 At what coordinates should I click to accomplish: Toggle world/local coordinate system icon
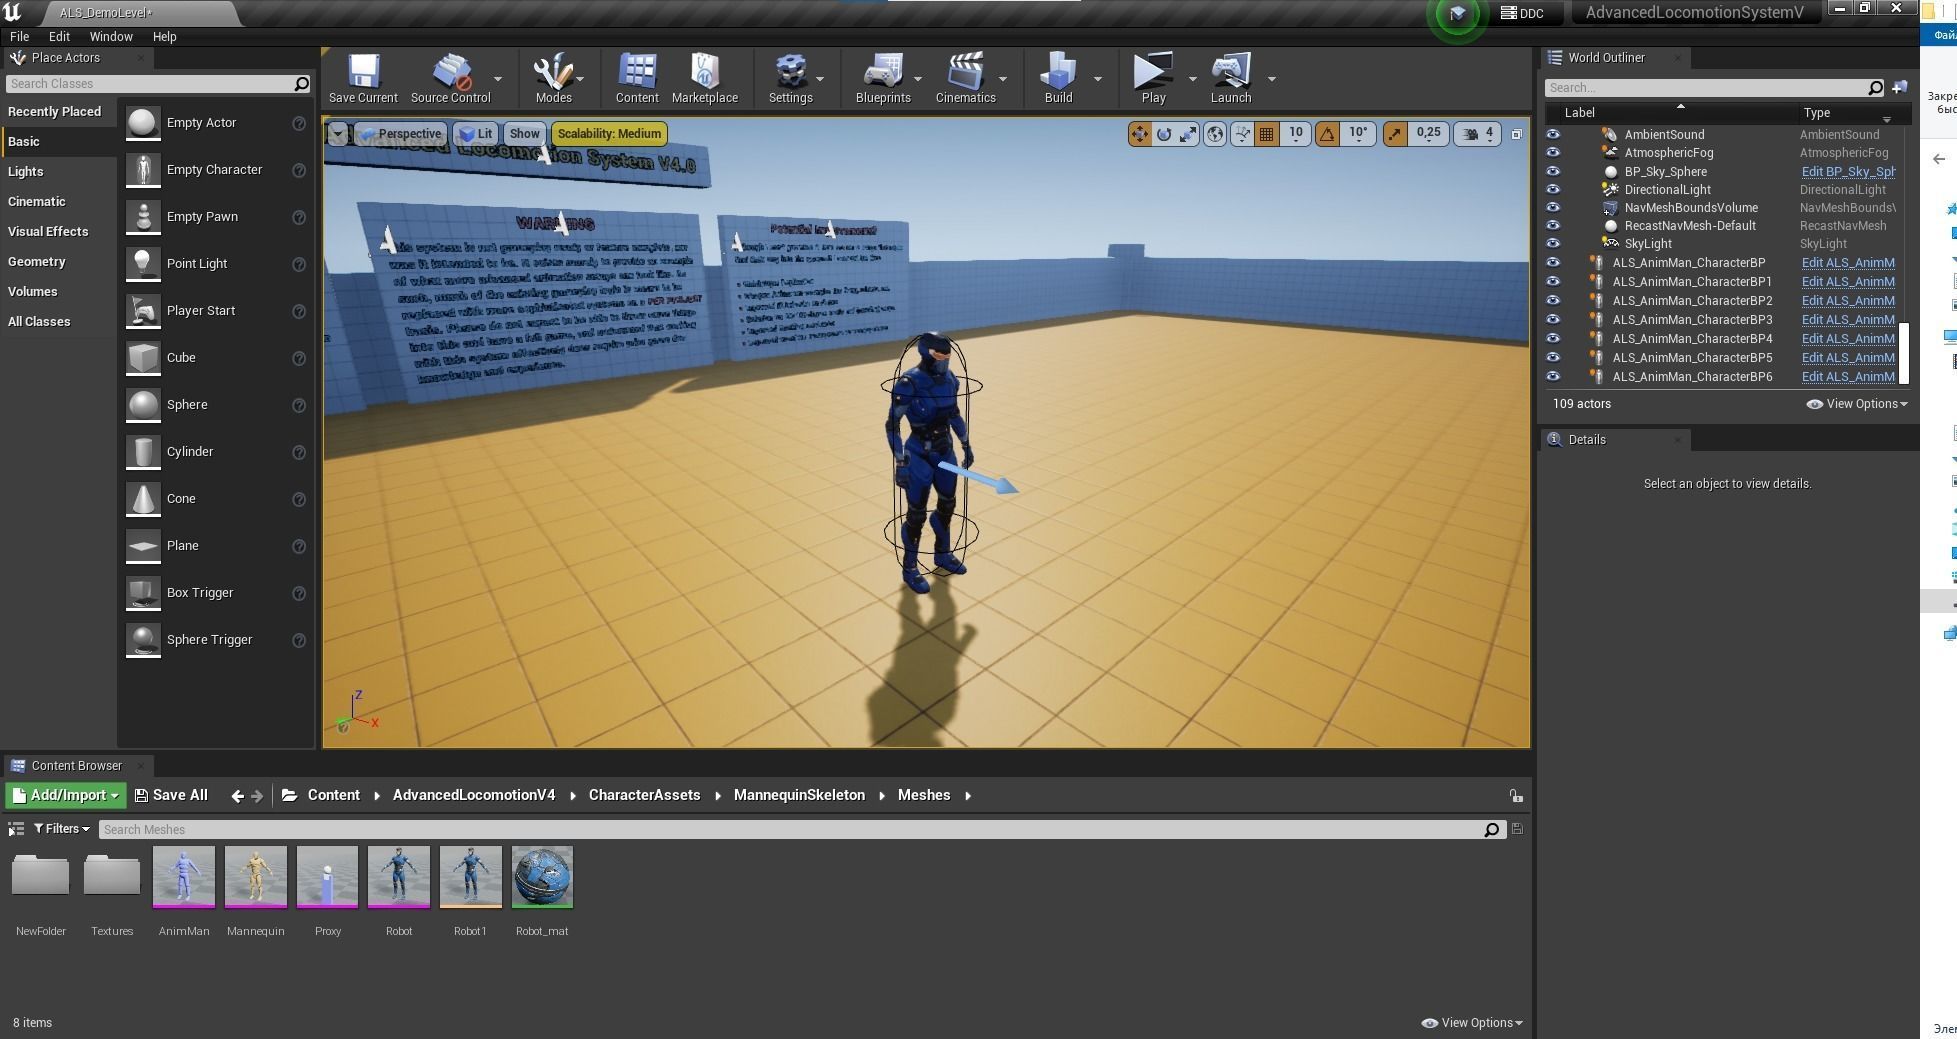pos(1215,134)
